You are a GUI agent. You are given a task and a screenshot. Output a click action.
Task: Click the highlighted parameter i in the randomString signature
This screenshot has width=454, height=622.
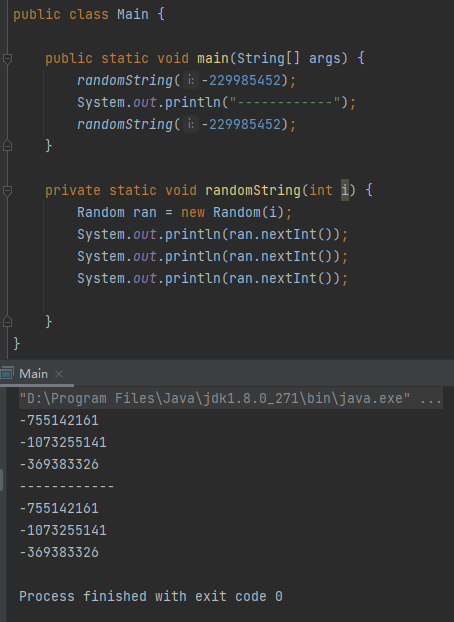pos(345,190)
